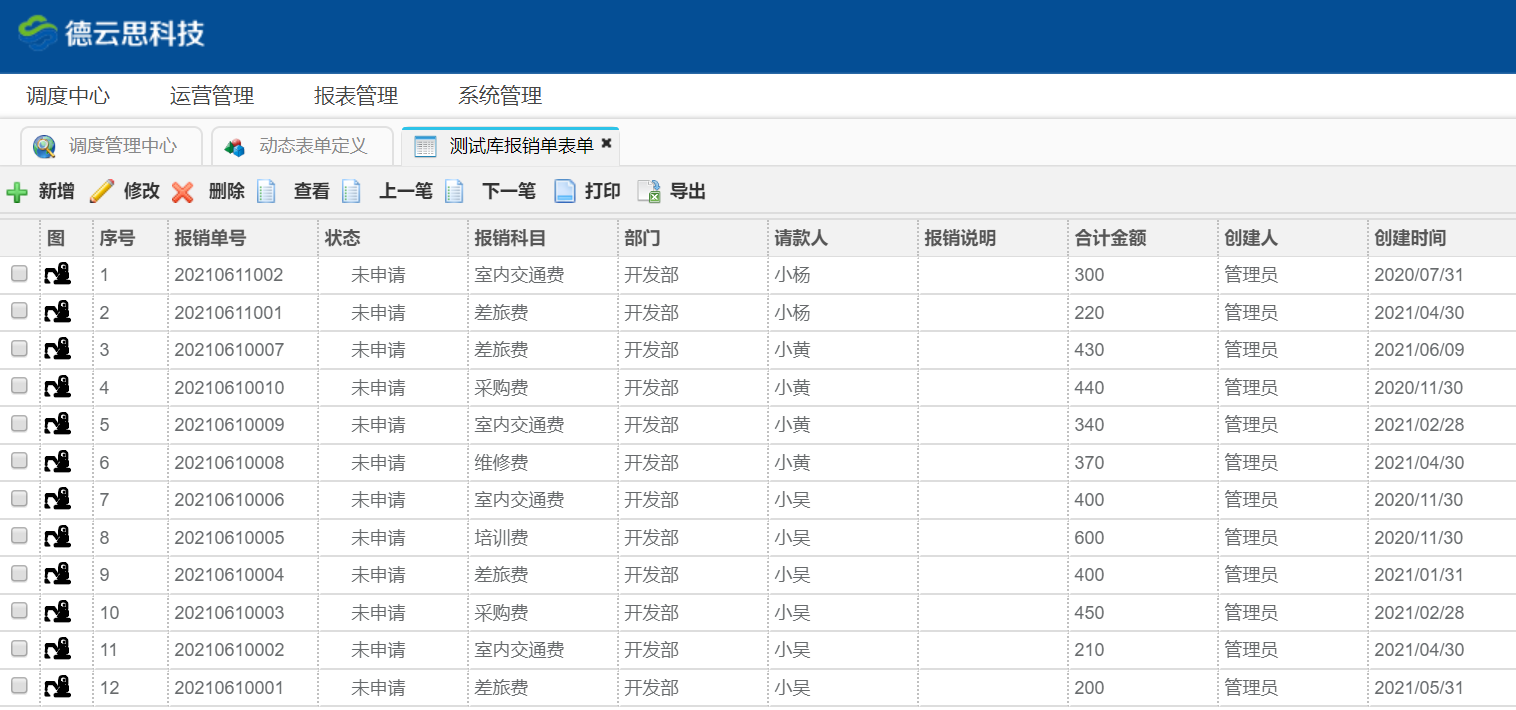1516x710 pixels.
Task: Click the 合计金额 column header
Action: point(1110,238)
